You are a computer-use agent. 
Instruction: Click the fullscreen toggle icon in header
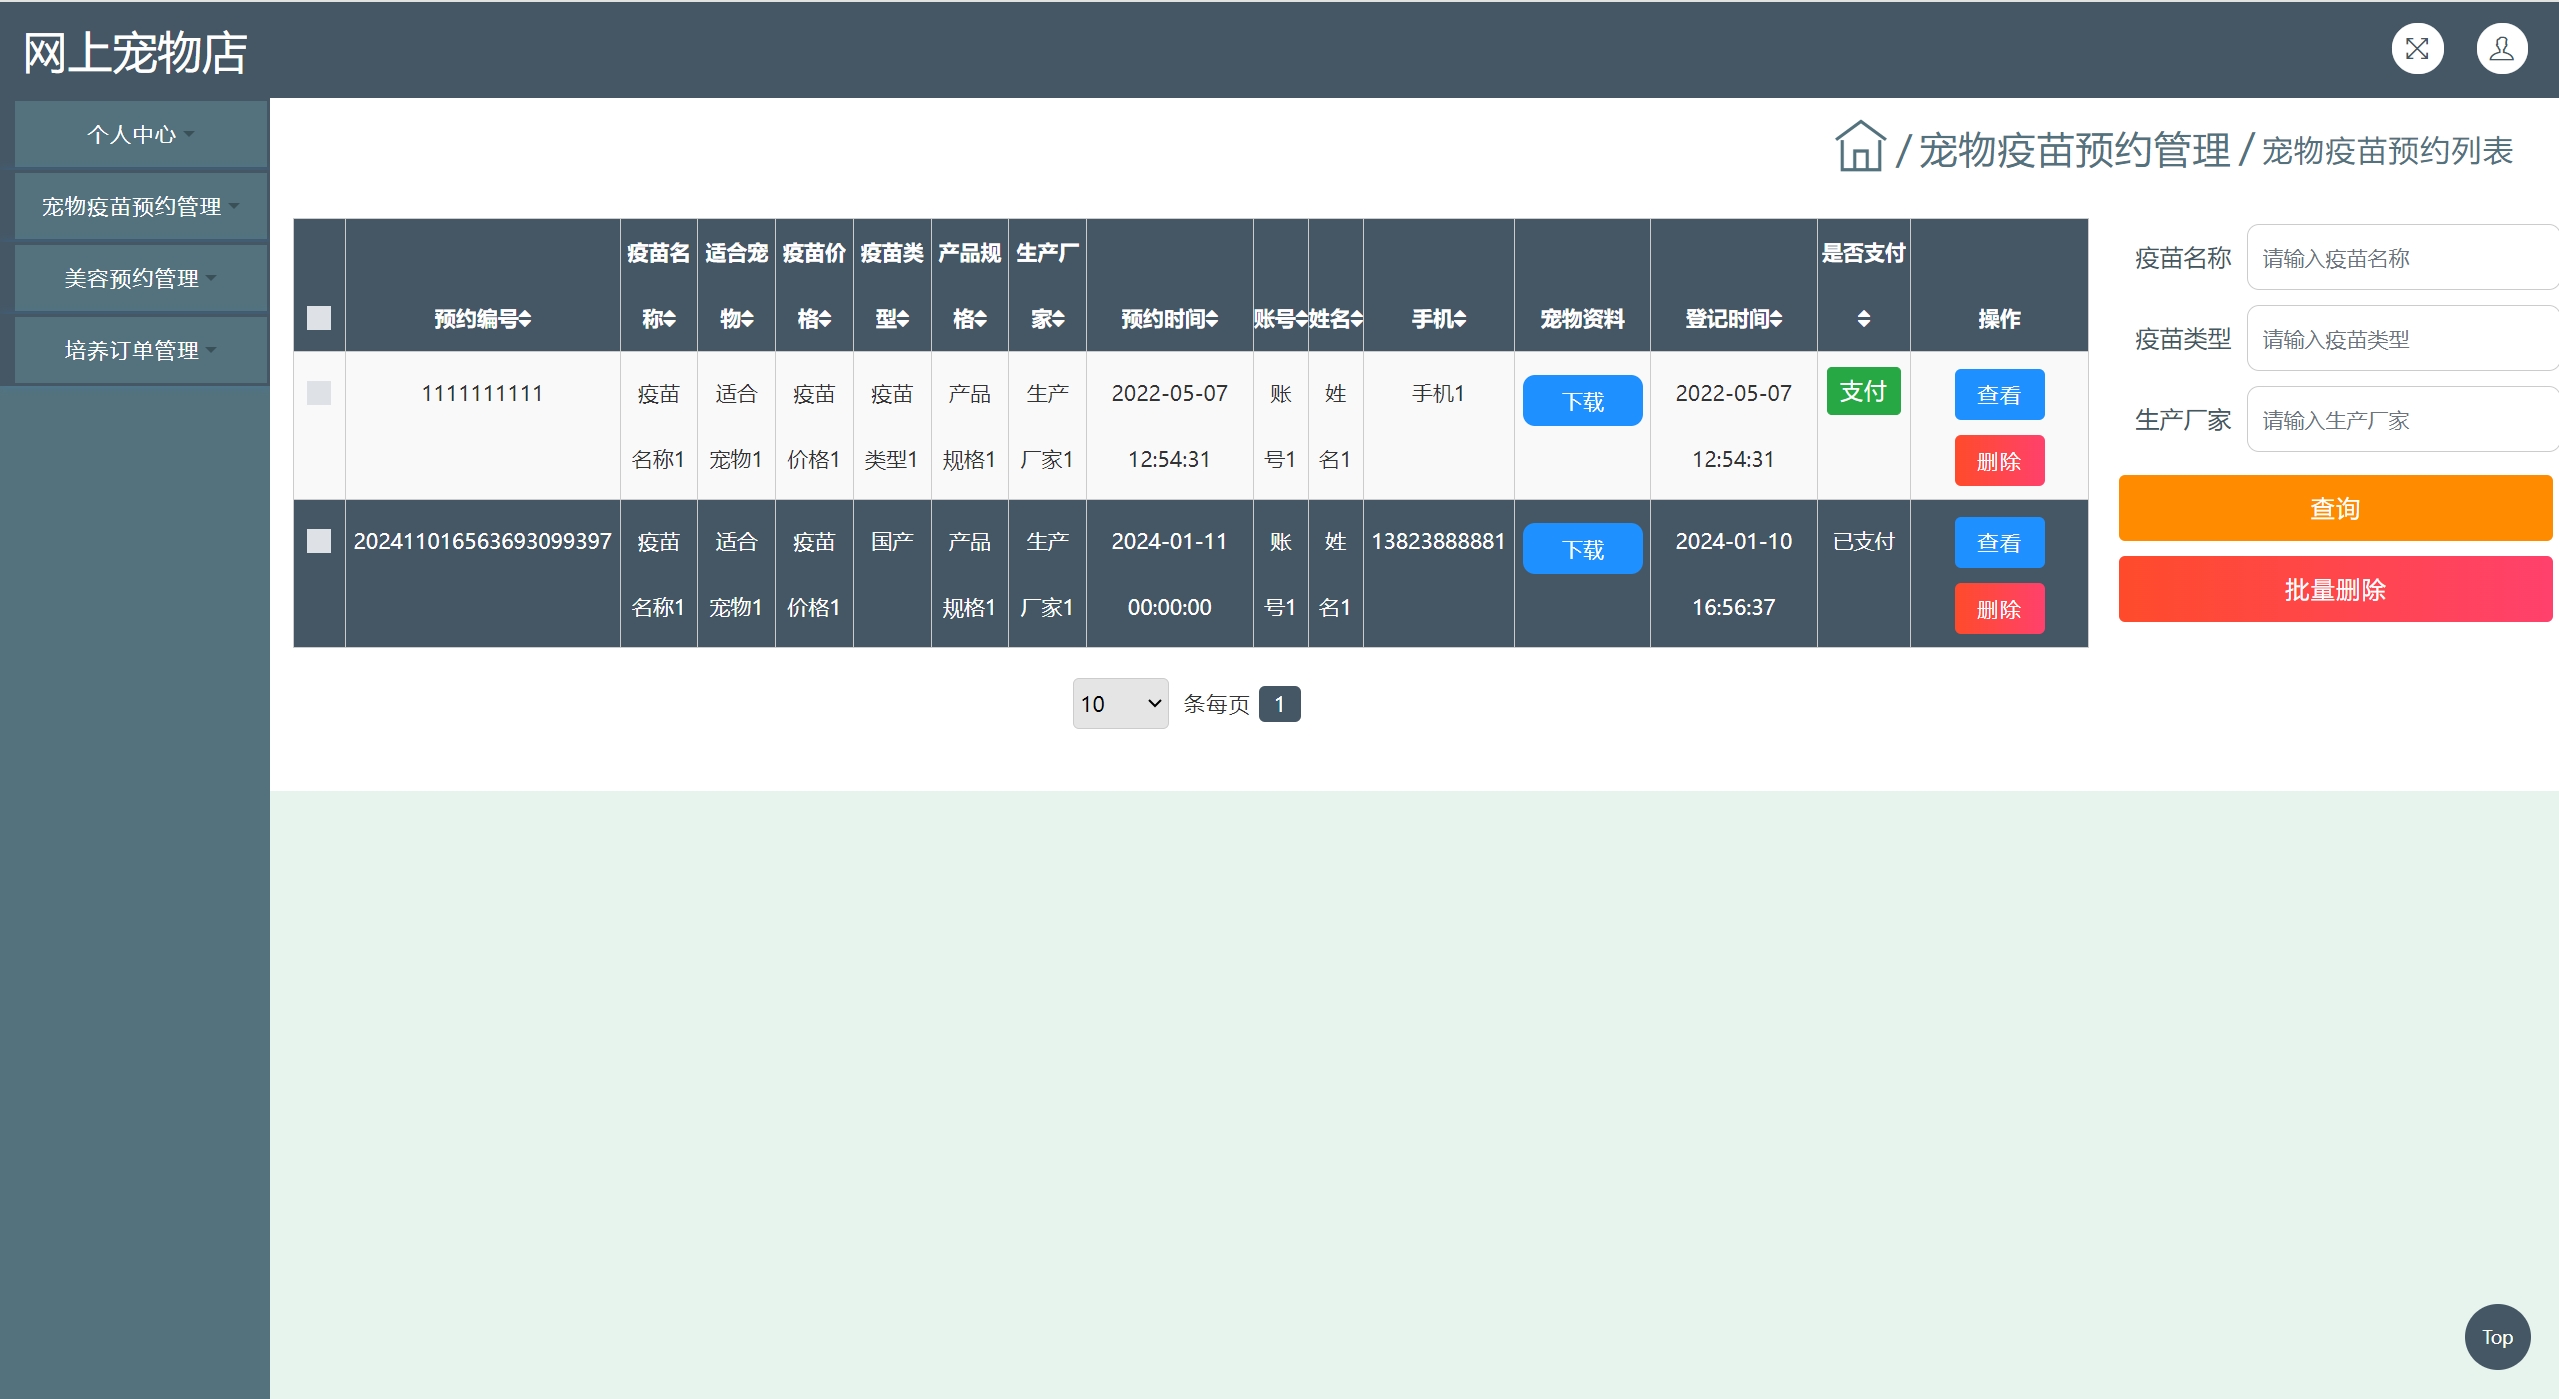(2416, 49)
